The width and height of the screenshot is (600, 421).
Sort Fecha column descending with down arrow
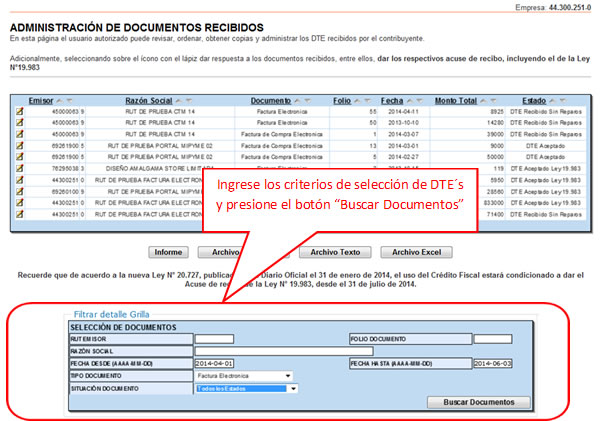(x=420, y=101)
